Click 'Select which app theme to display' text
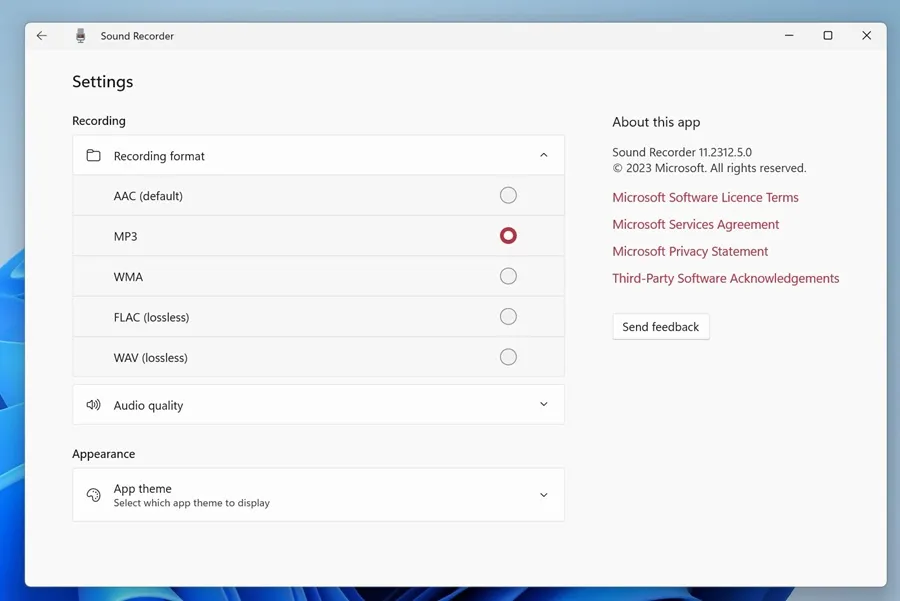Image resolution: width=900 pixels, height=601 pixels. coord(191,503)
